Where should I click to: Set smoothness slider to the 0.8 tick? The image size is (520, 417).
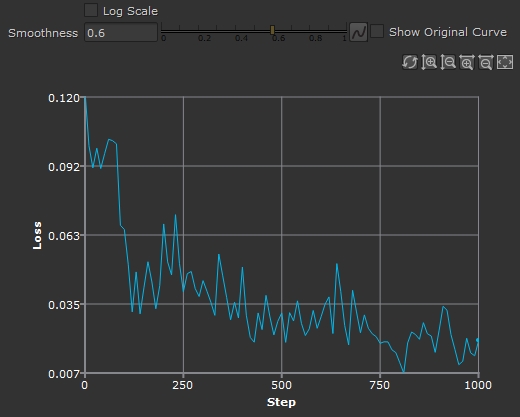(310, 30)
